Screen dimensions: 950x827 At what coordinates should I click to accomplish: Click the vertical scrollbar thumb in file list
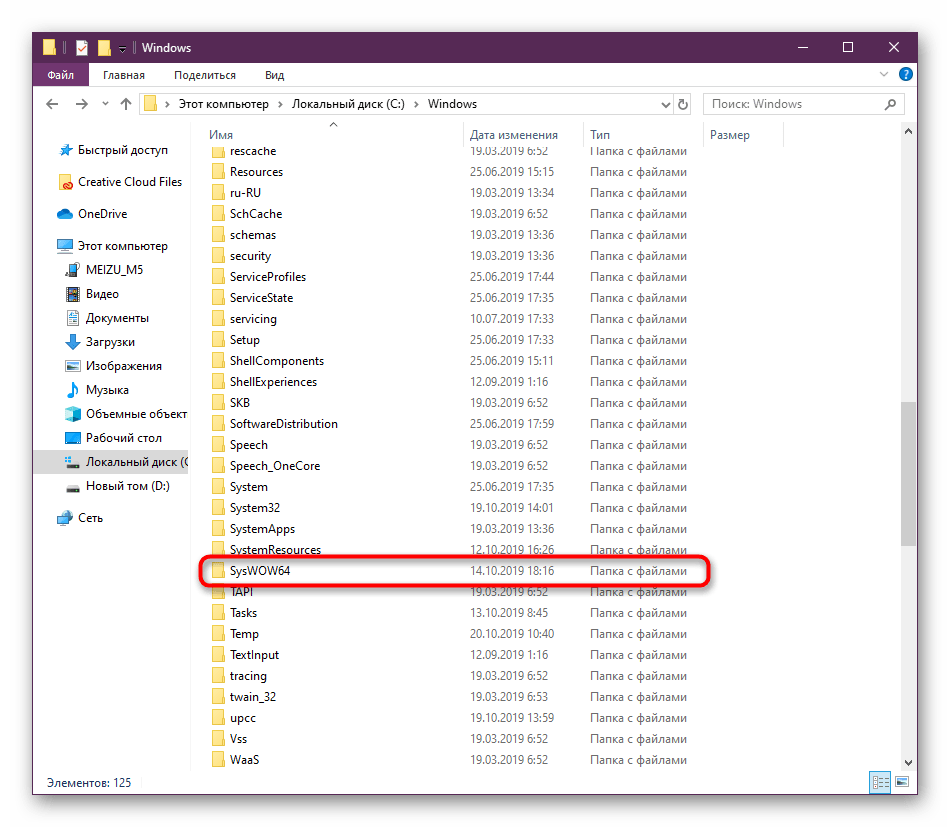(x=909, y=473)
